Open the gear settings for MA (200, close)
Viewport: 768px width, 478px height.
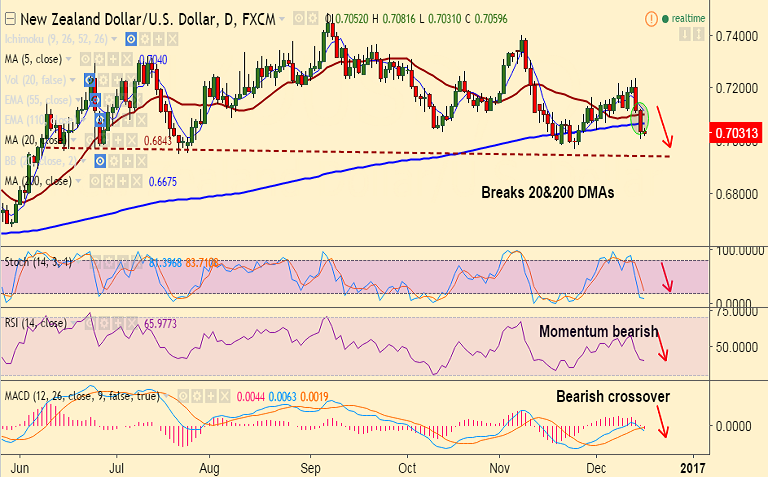[109, 182]
